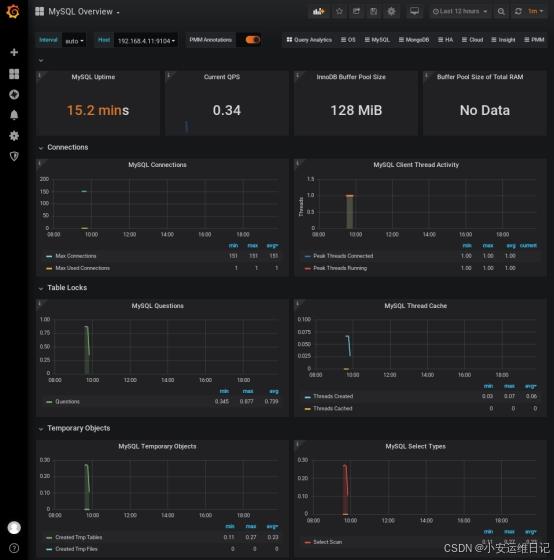The image size is (554, 560).
Task: Open the OS dashboards menu
Action: pos(348,40)
